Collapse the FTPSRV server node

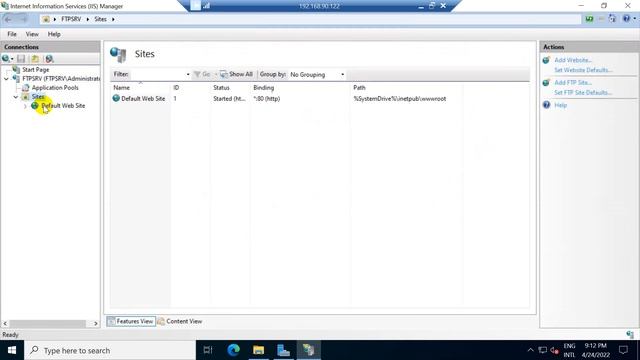6,79
